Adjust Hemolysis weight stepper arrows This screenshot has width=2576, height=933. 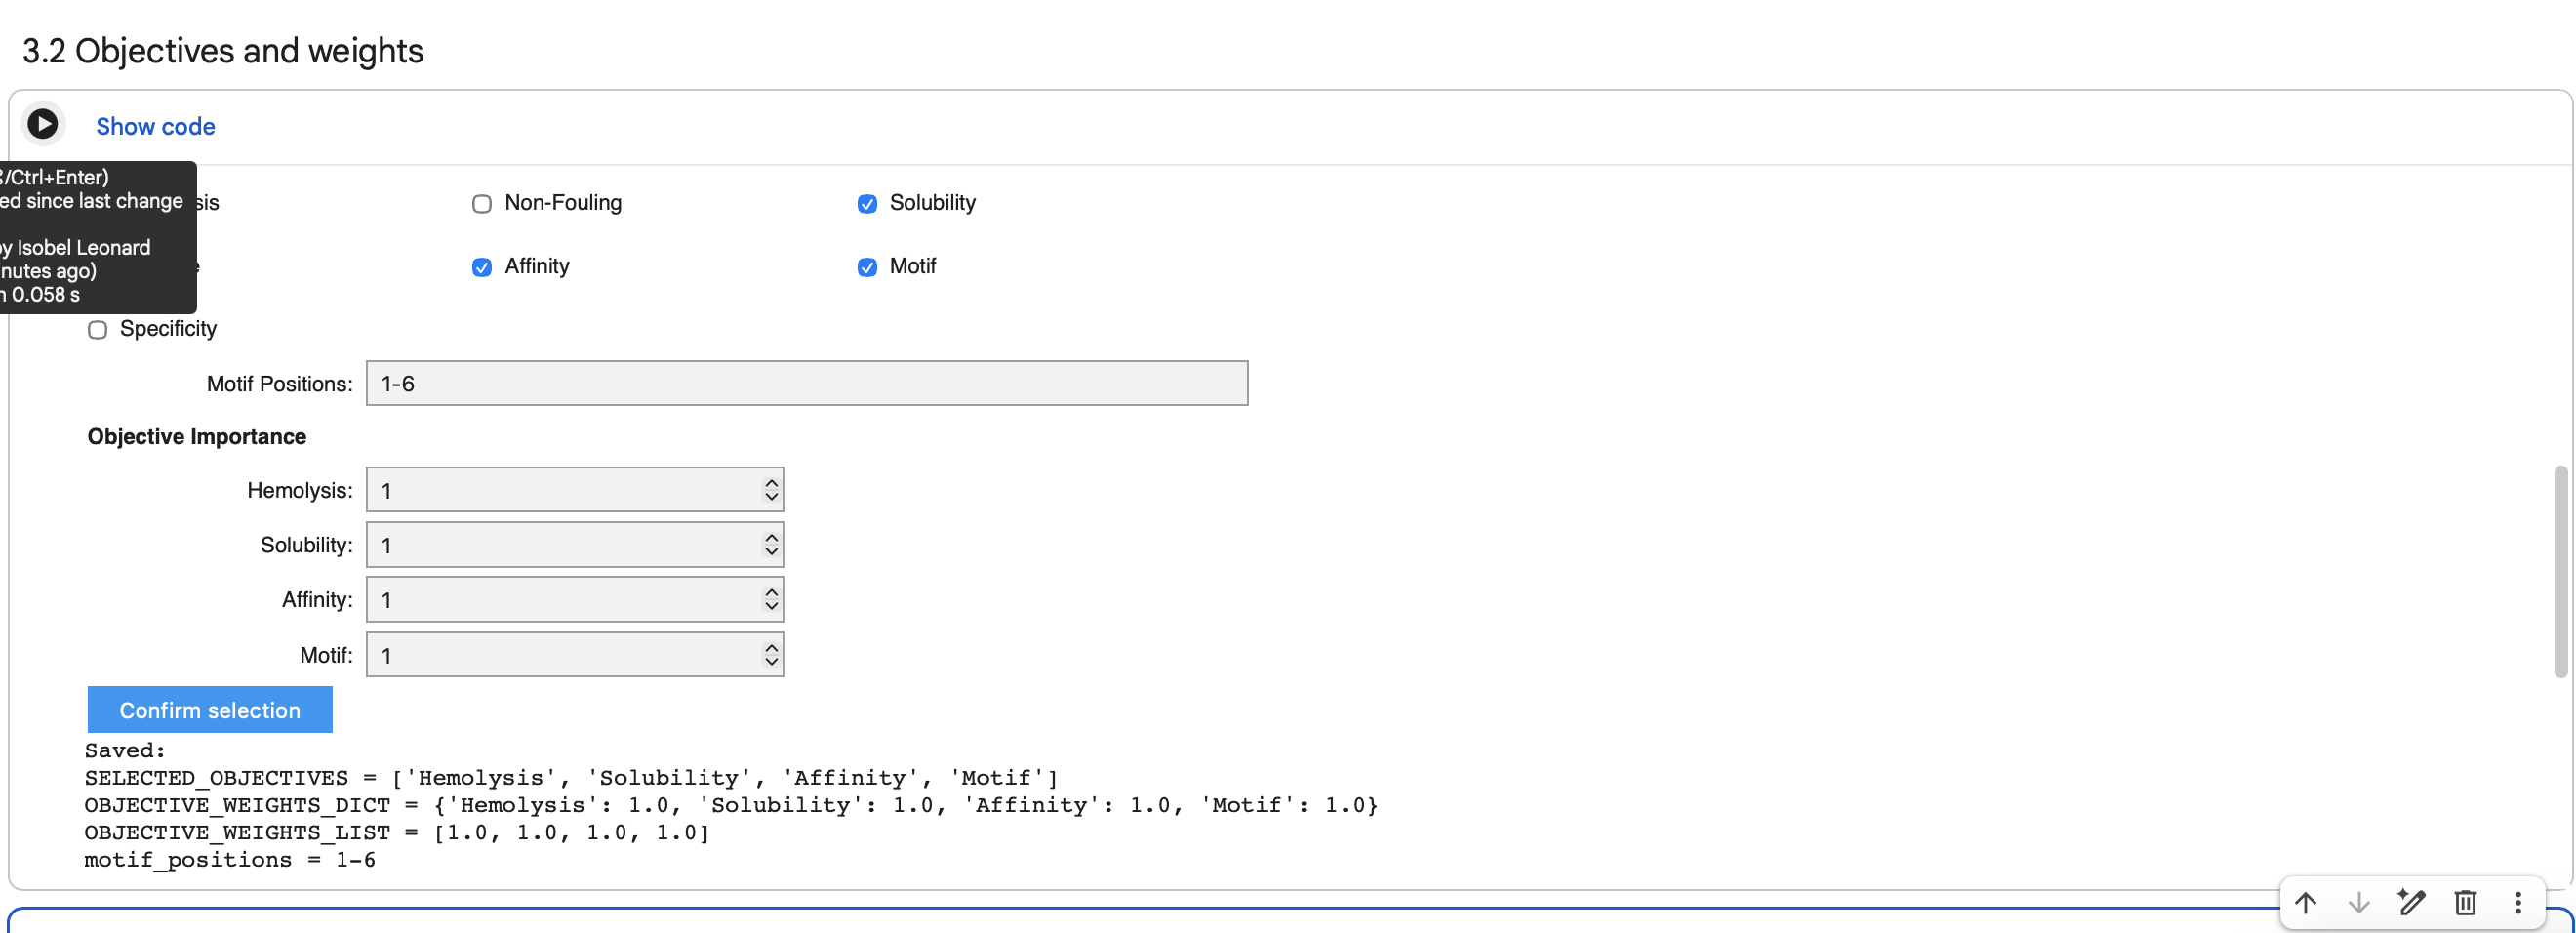[771, 490]
